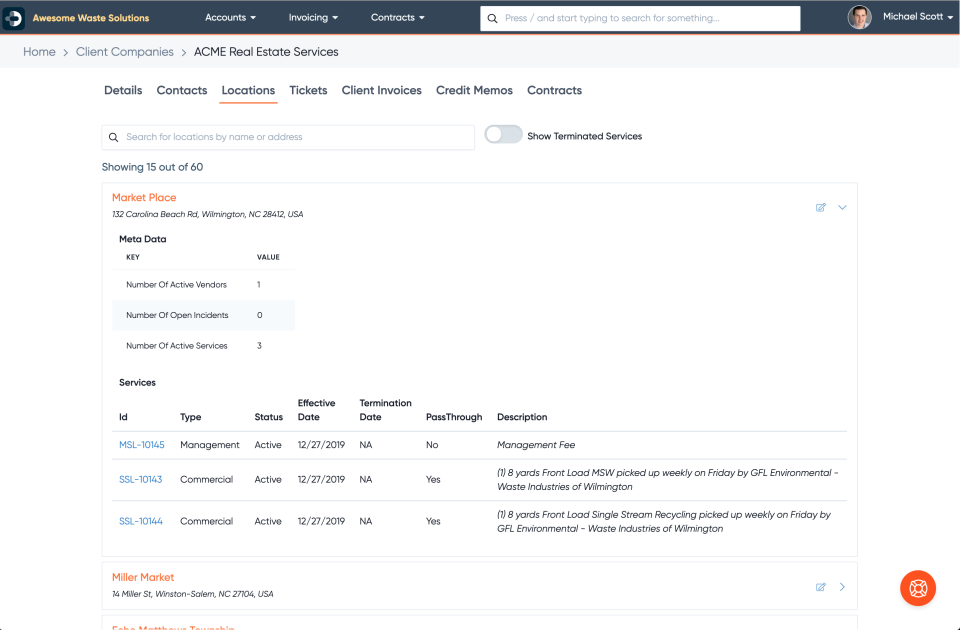Image resolution: width=960 pixels, height=630 pixels.
Task: Open the edit icon for Miller Market location
Action: coord(821,587)
